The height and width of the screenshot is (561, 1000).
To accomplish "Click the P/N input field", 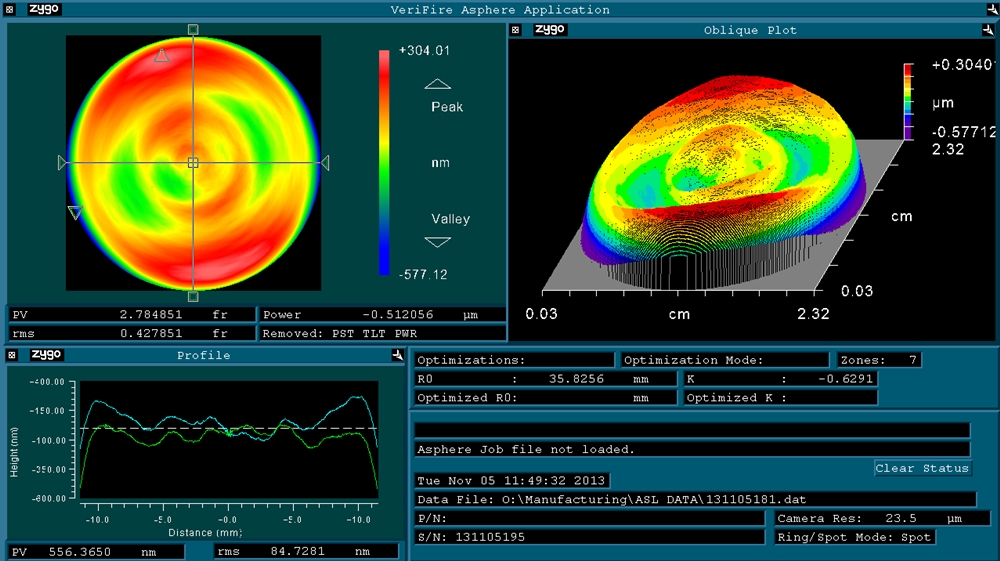I will 589,518.
